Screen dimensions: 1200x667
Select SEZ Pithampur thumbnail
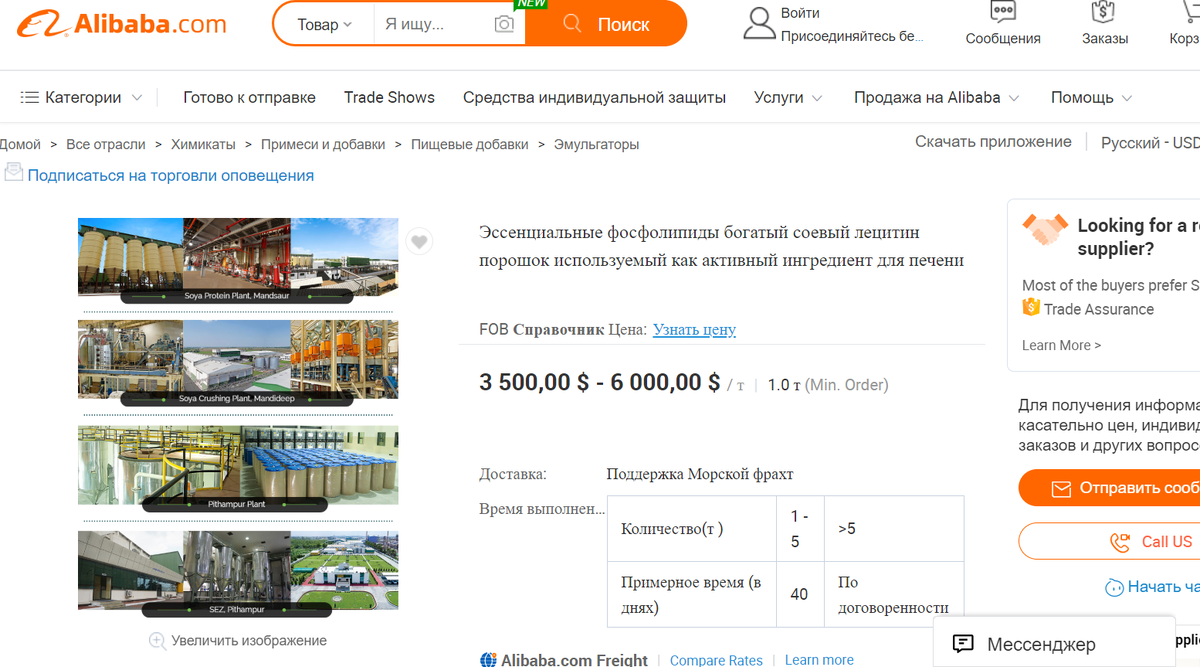click(238, 573)
